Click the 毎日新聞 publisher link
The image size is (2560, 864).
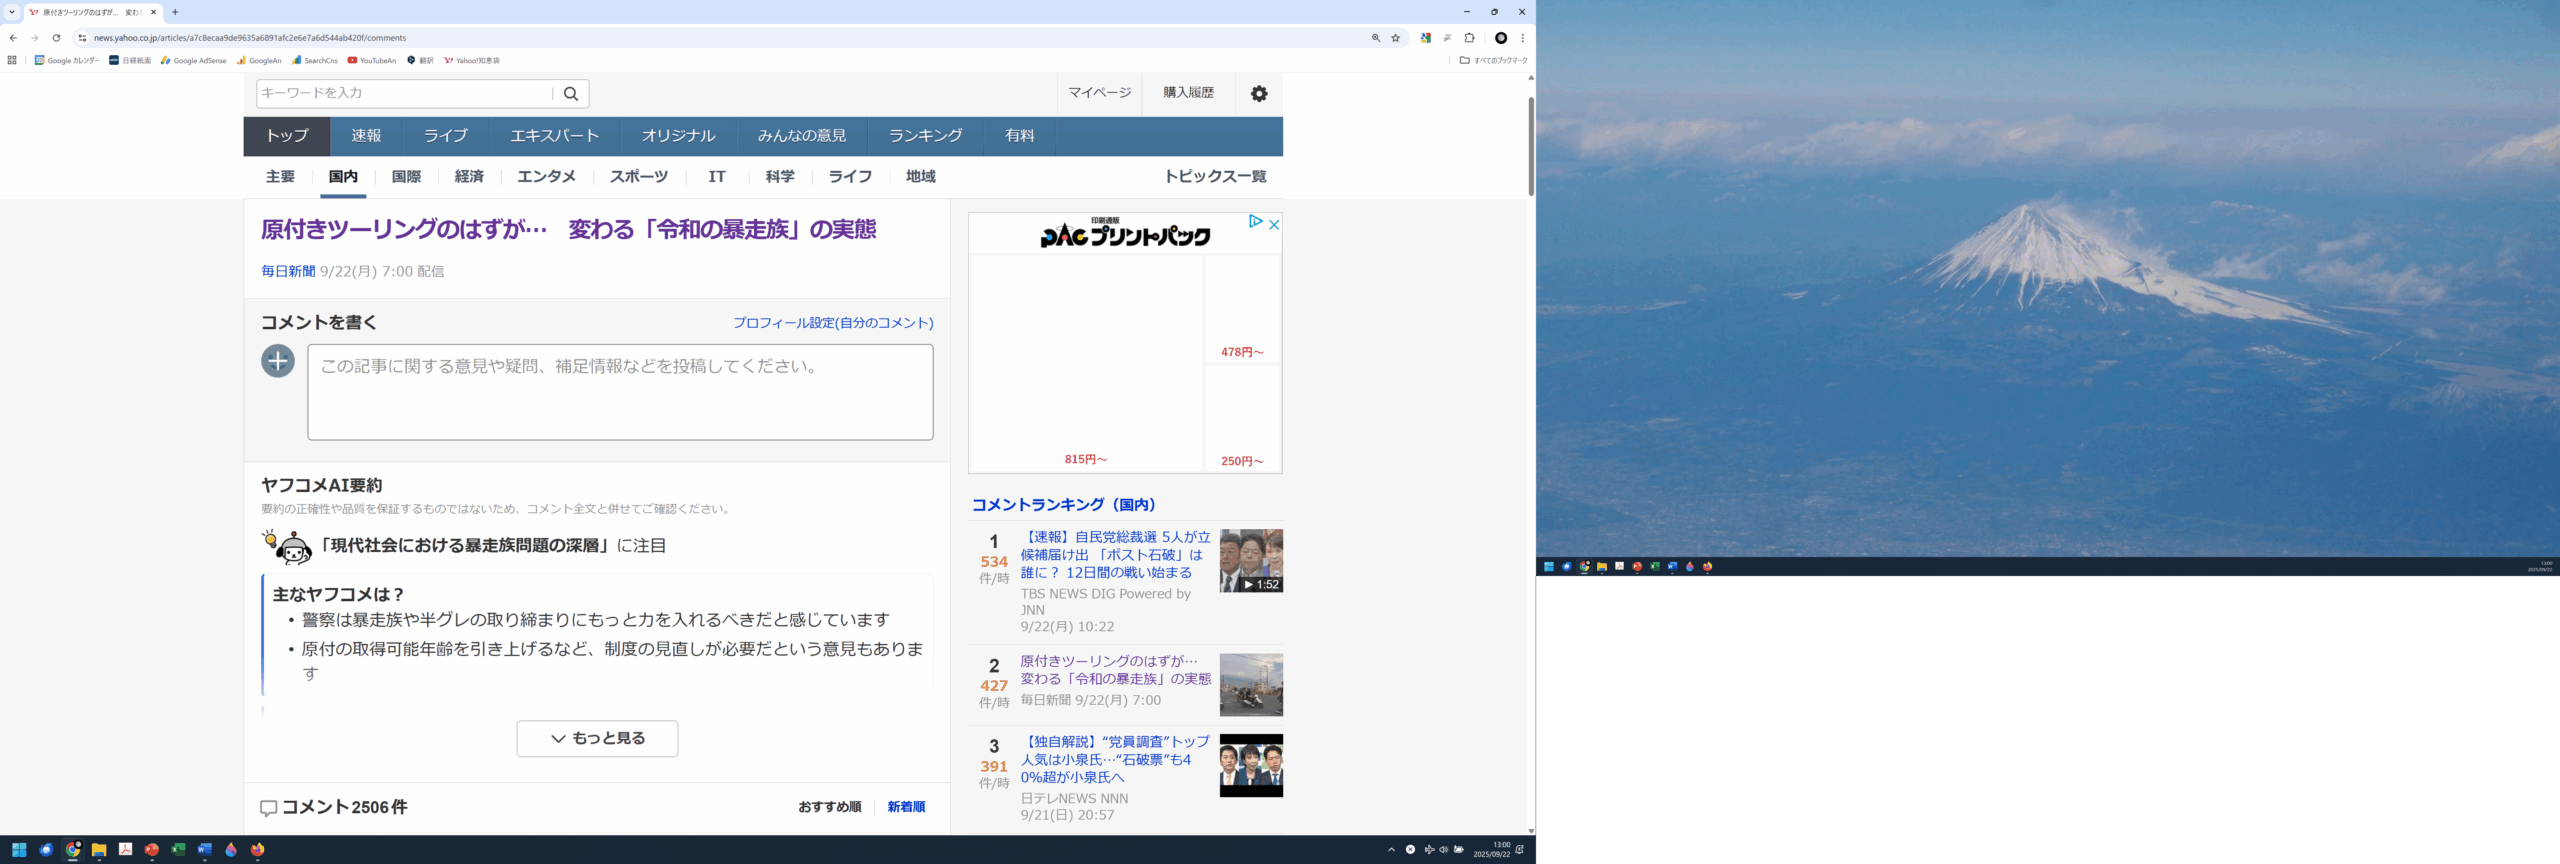[288, 271]
